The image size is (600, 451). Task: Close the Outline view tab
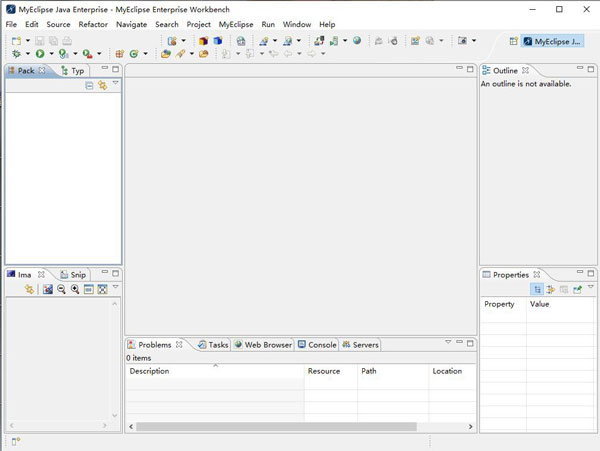tap(526, 70)
